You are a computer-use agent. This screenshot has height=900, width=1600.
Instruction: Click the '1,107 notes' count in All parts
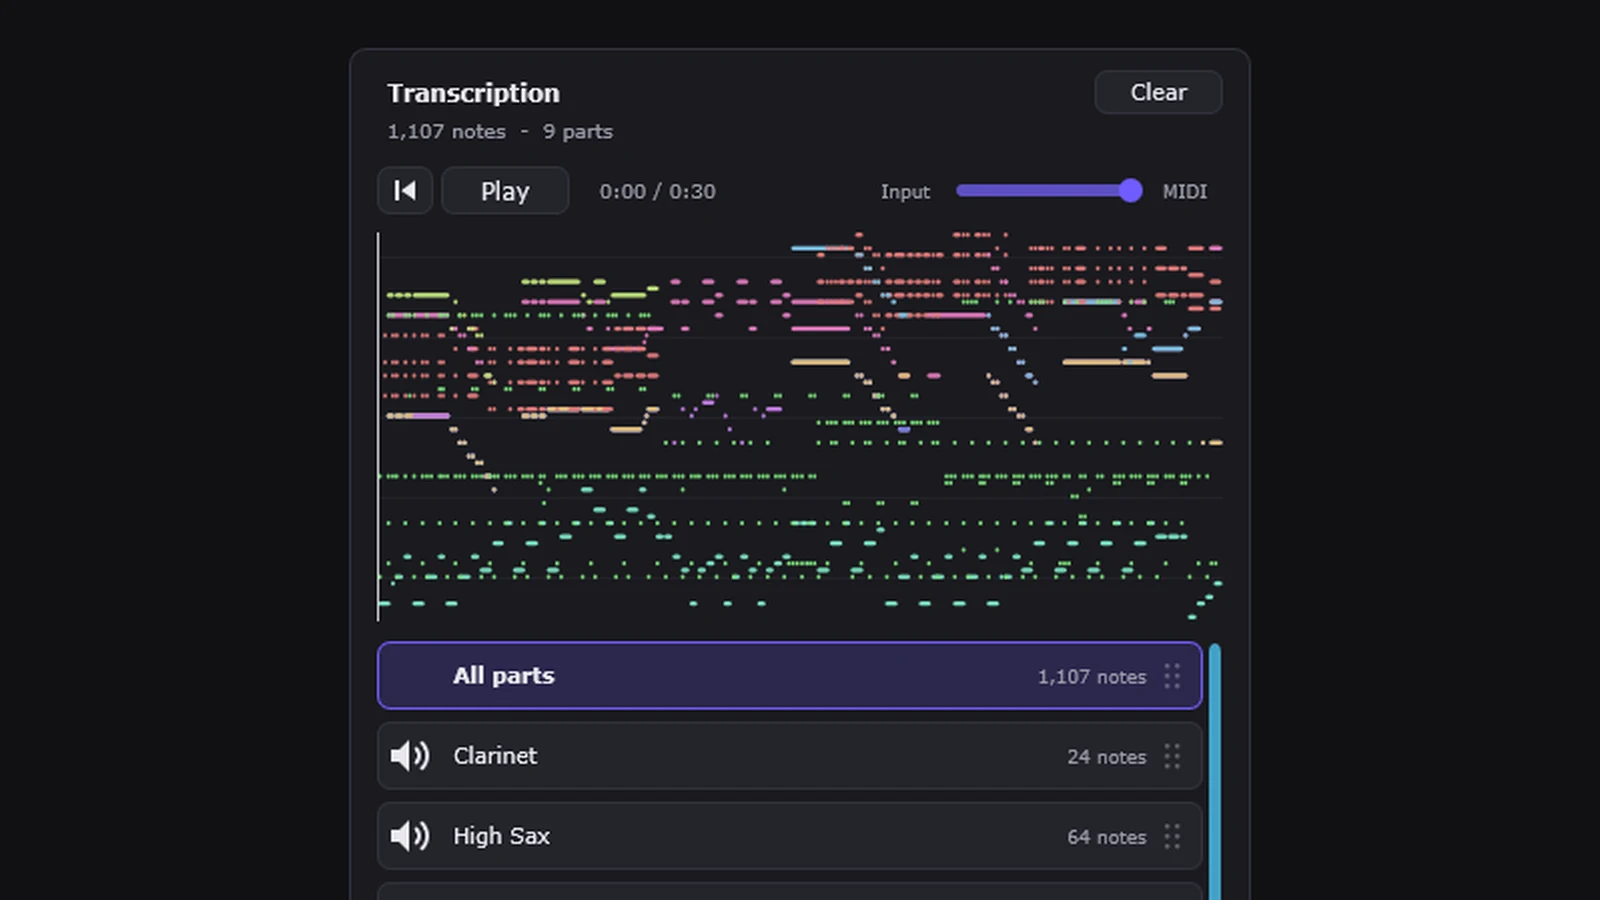(x=1092, y=677)
